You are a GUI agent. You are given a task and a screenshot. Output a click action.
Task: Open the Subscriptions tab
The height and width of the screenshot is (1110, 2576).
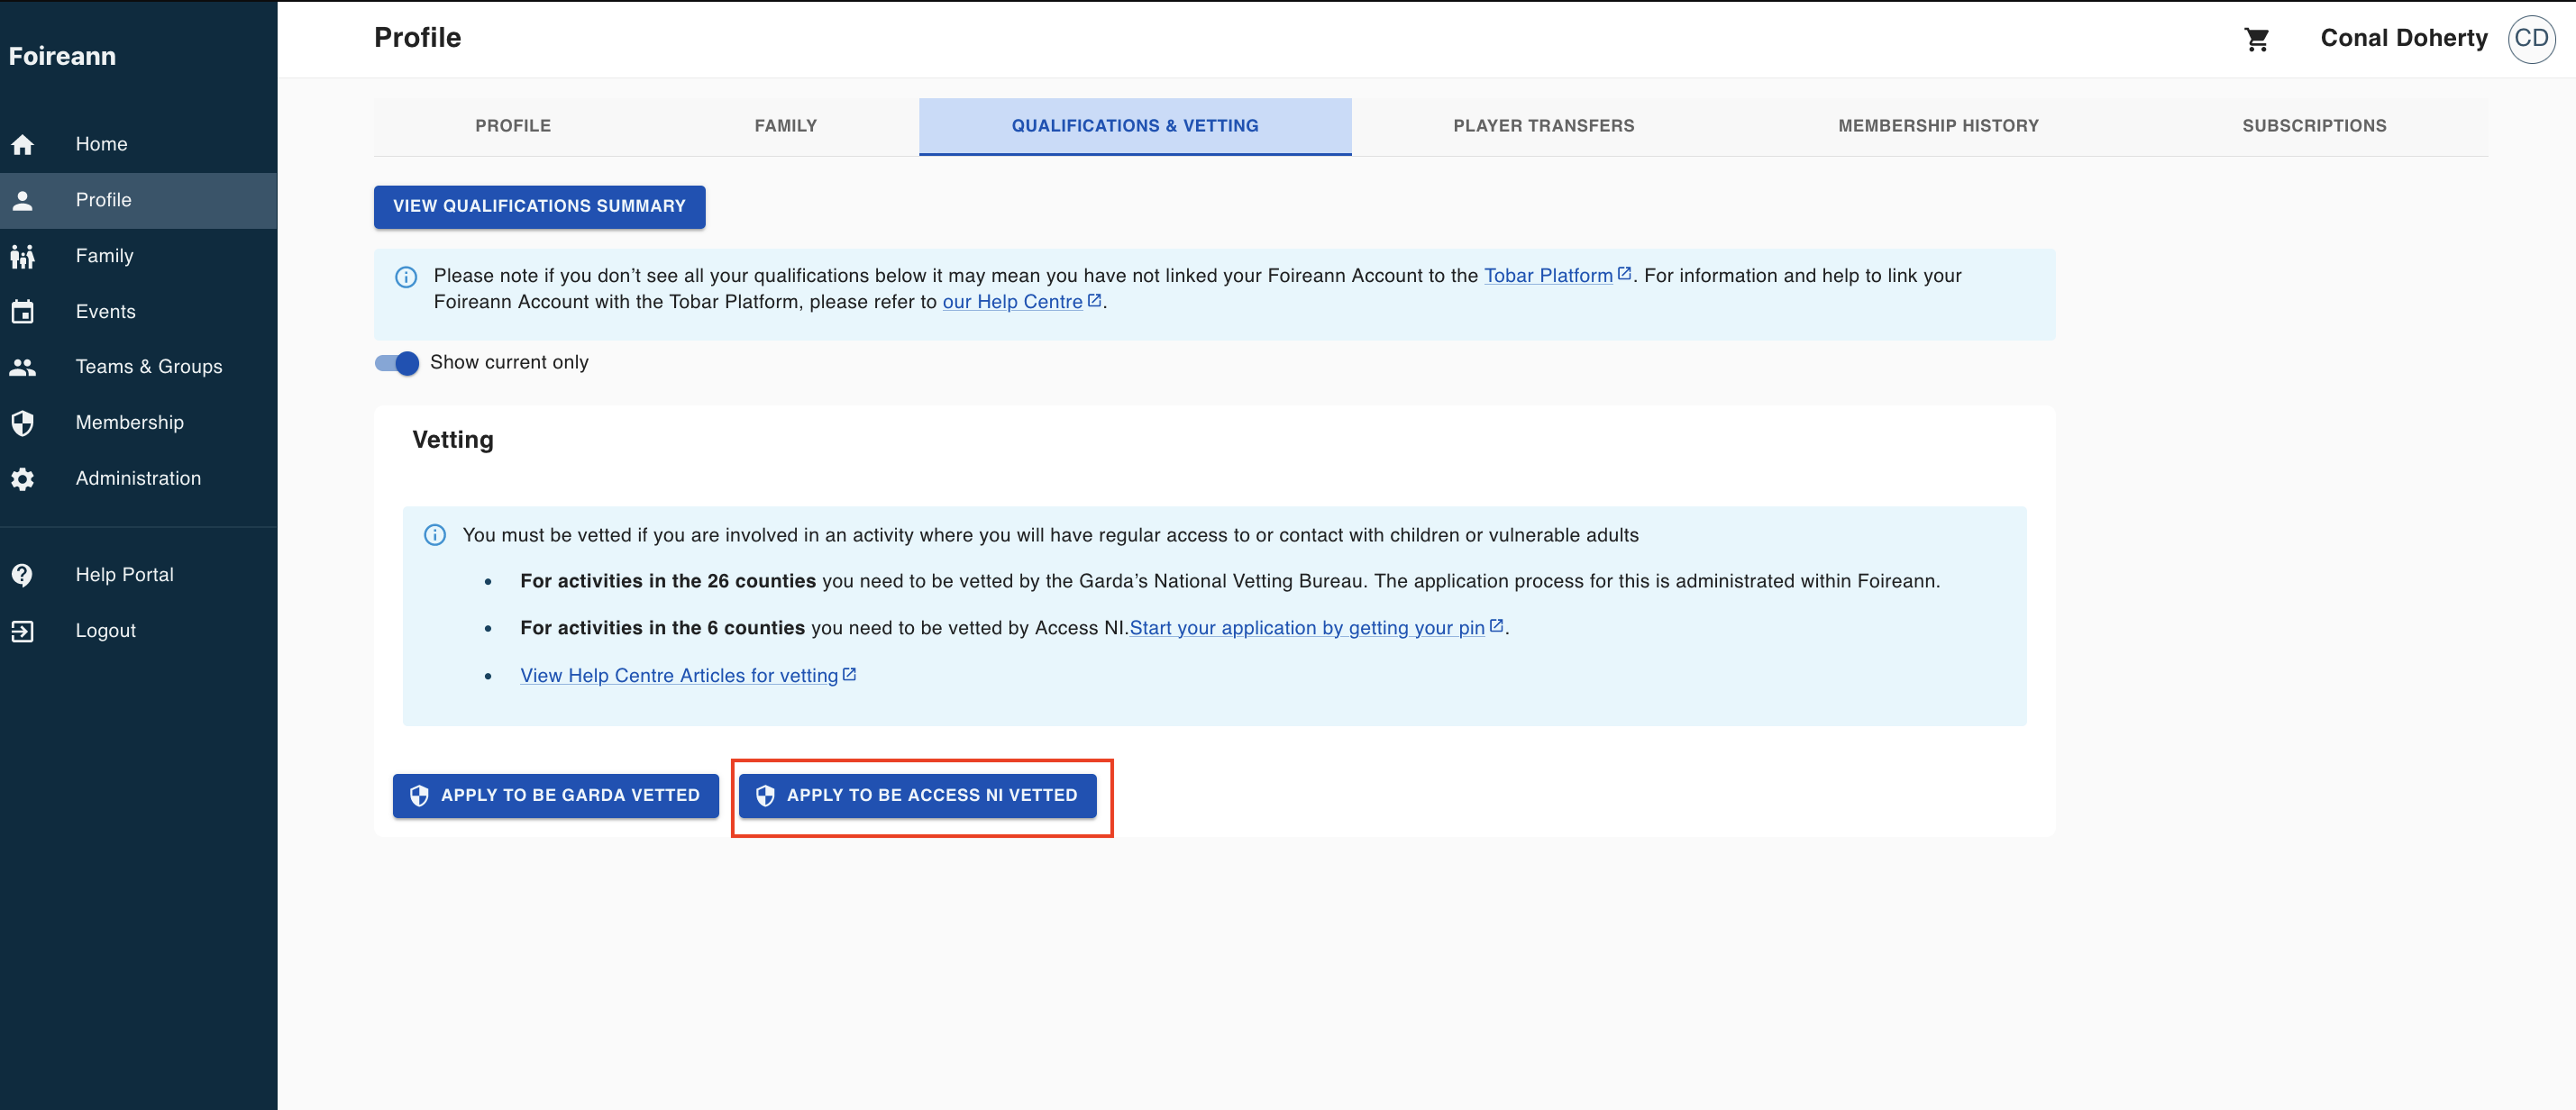click(2314, 126)
